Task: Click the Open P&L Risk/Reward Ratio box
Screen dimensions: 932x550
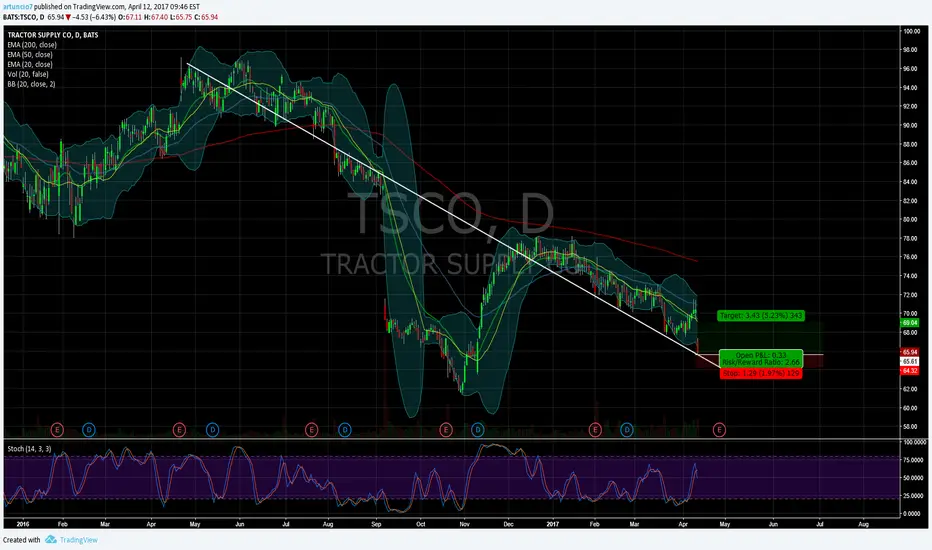Action: click(761, 359)
